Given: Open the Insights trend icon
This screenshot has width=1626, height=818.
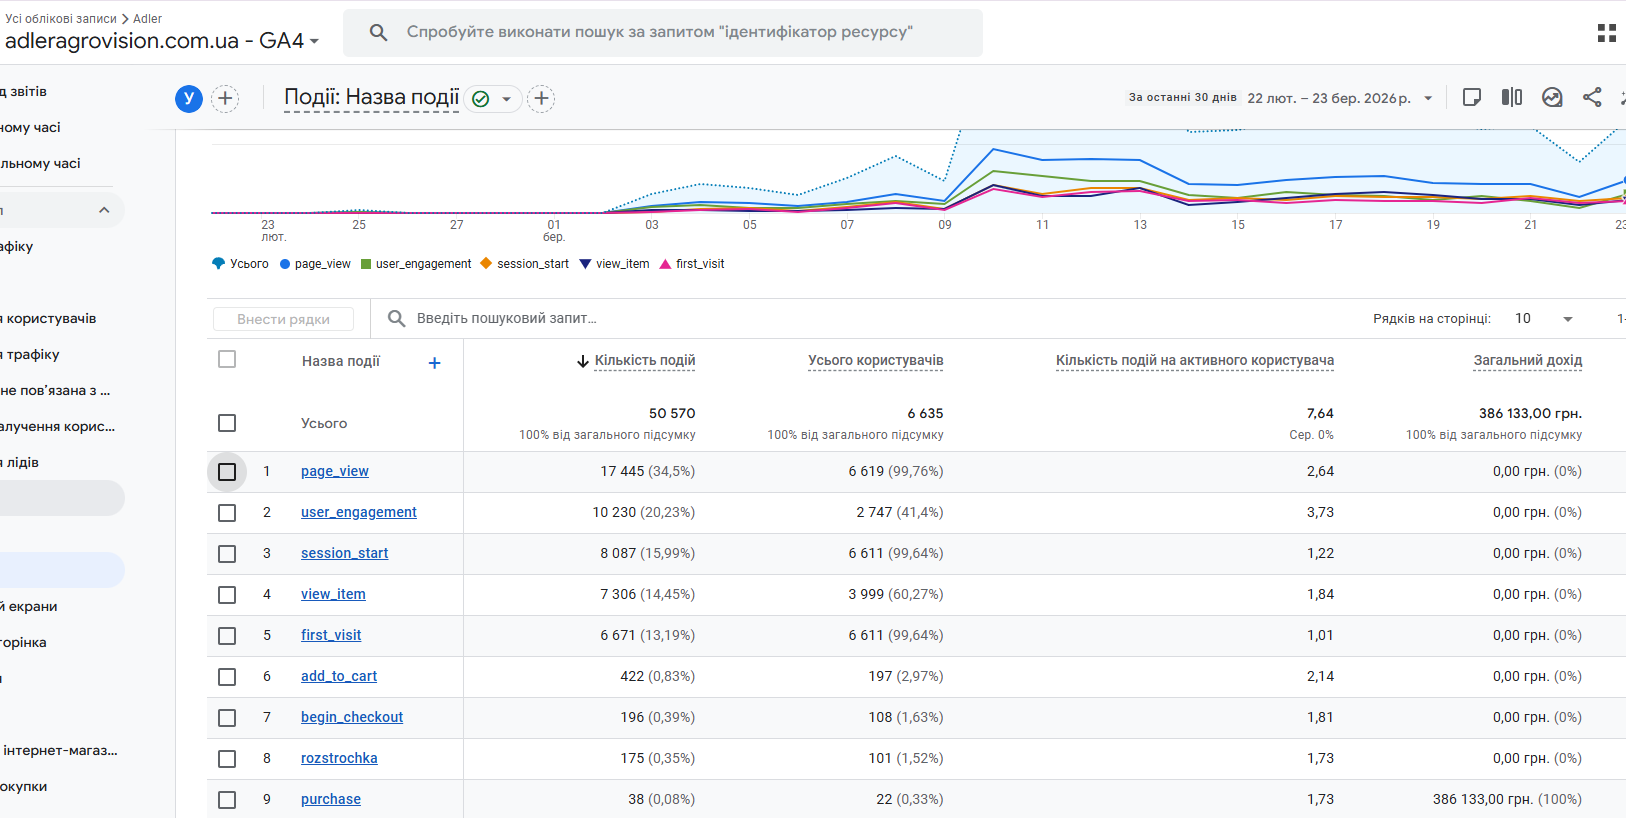Looking at the screenshot, I should pos(1552,97).
